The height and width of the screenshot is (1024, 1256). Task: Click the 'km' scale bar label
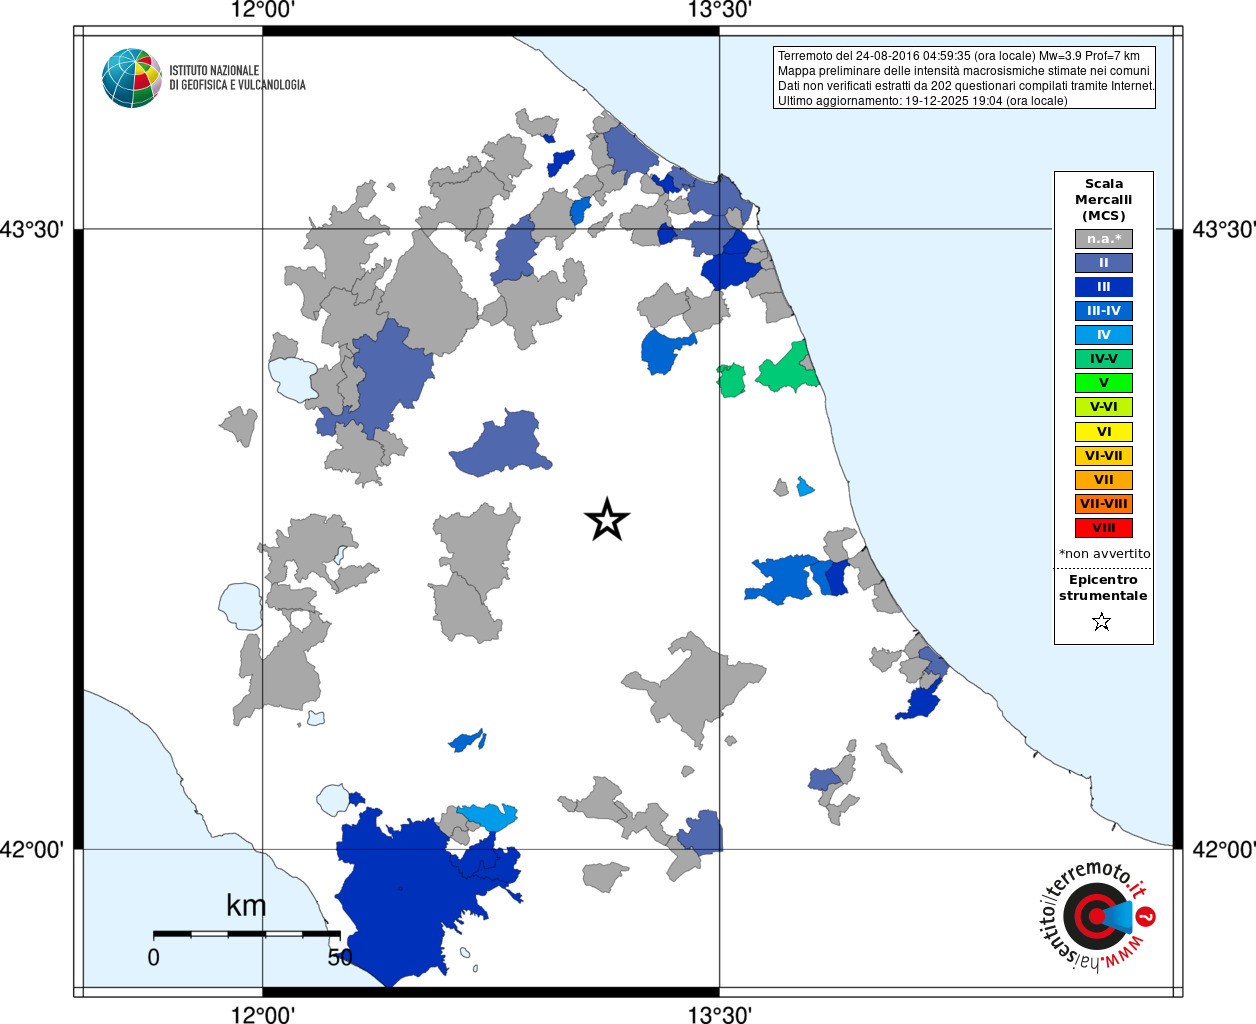246,906
